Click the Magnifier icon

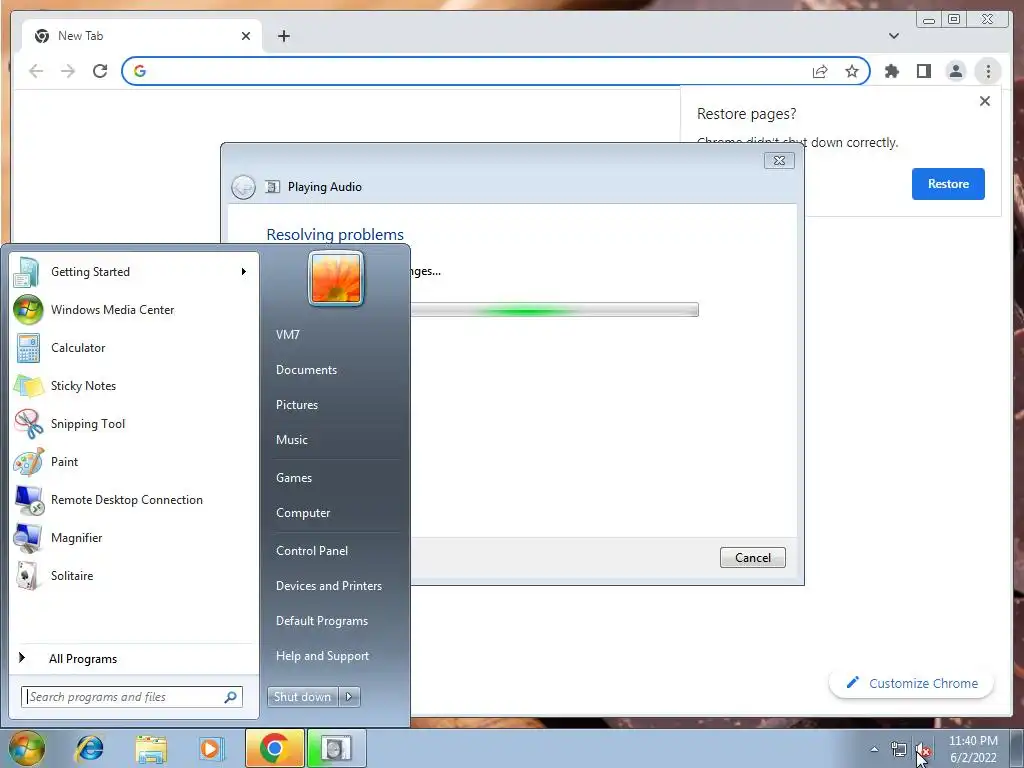point(28,537)
